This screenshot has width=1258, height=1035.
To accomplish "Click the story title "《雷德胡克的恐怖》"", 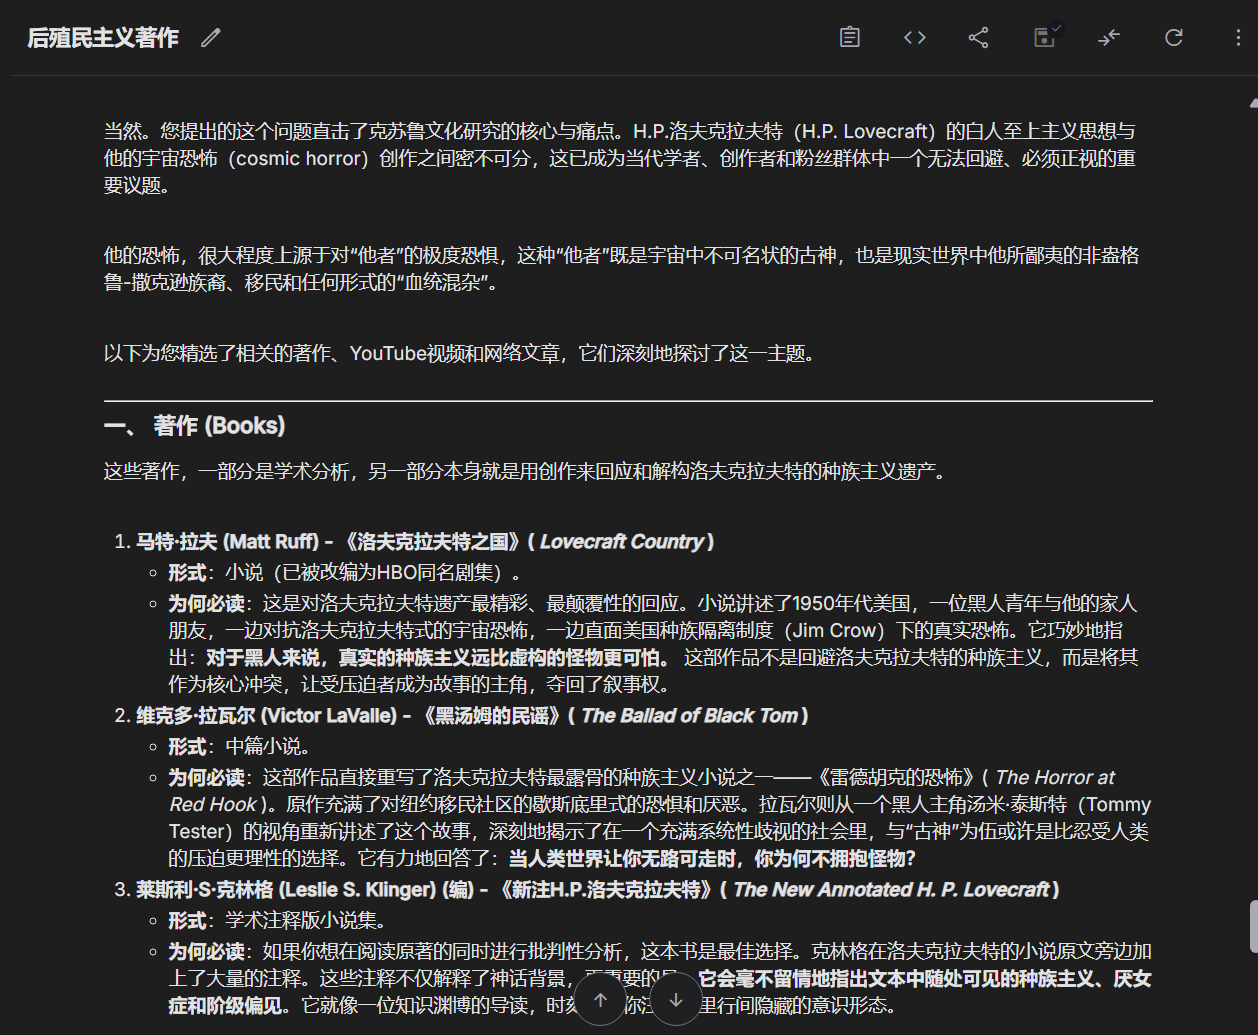I will (x=895, y=778).
